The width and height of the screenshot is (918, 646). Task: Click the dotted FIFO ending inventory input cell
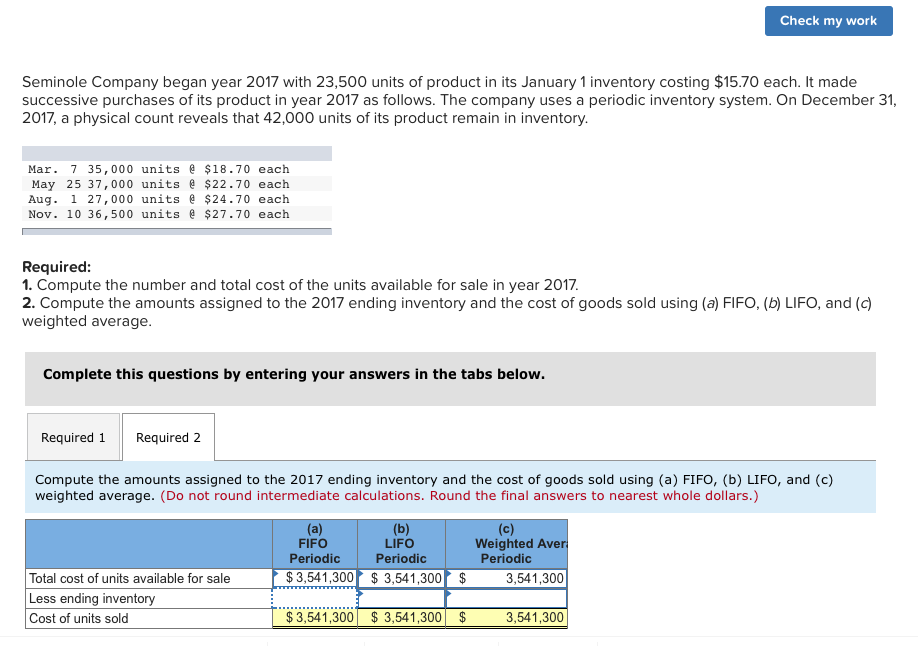(x=313, y=597)
